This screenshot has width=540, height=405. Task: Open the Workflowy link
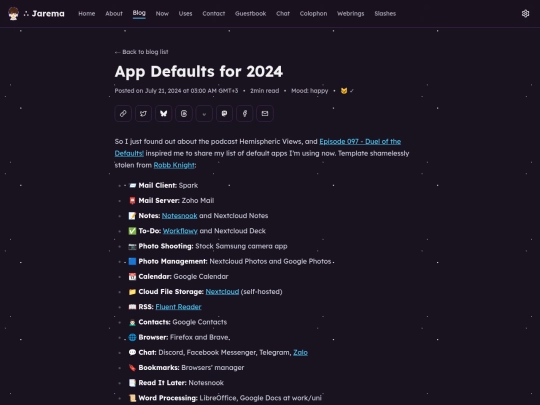[x=180, y=231]
